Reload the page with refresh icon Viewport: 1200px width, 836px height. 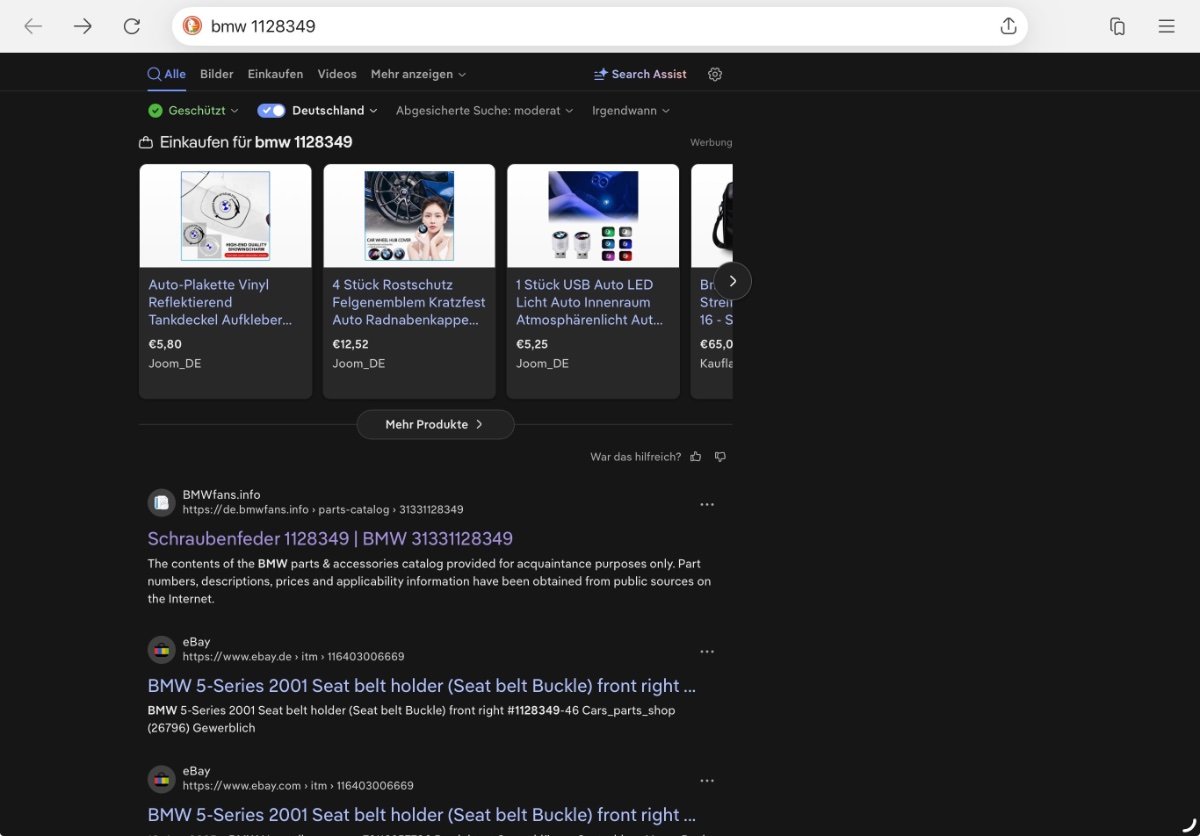[x=131, y=27]
